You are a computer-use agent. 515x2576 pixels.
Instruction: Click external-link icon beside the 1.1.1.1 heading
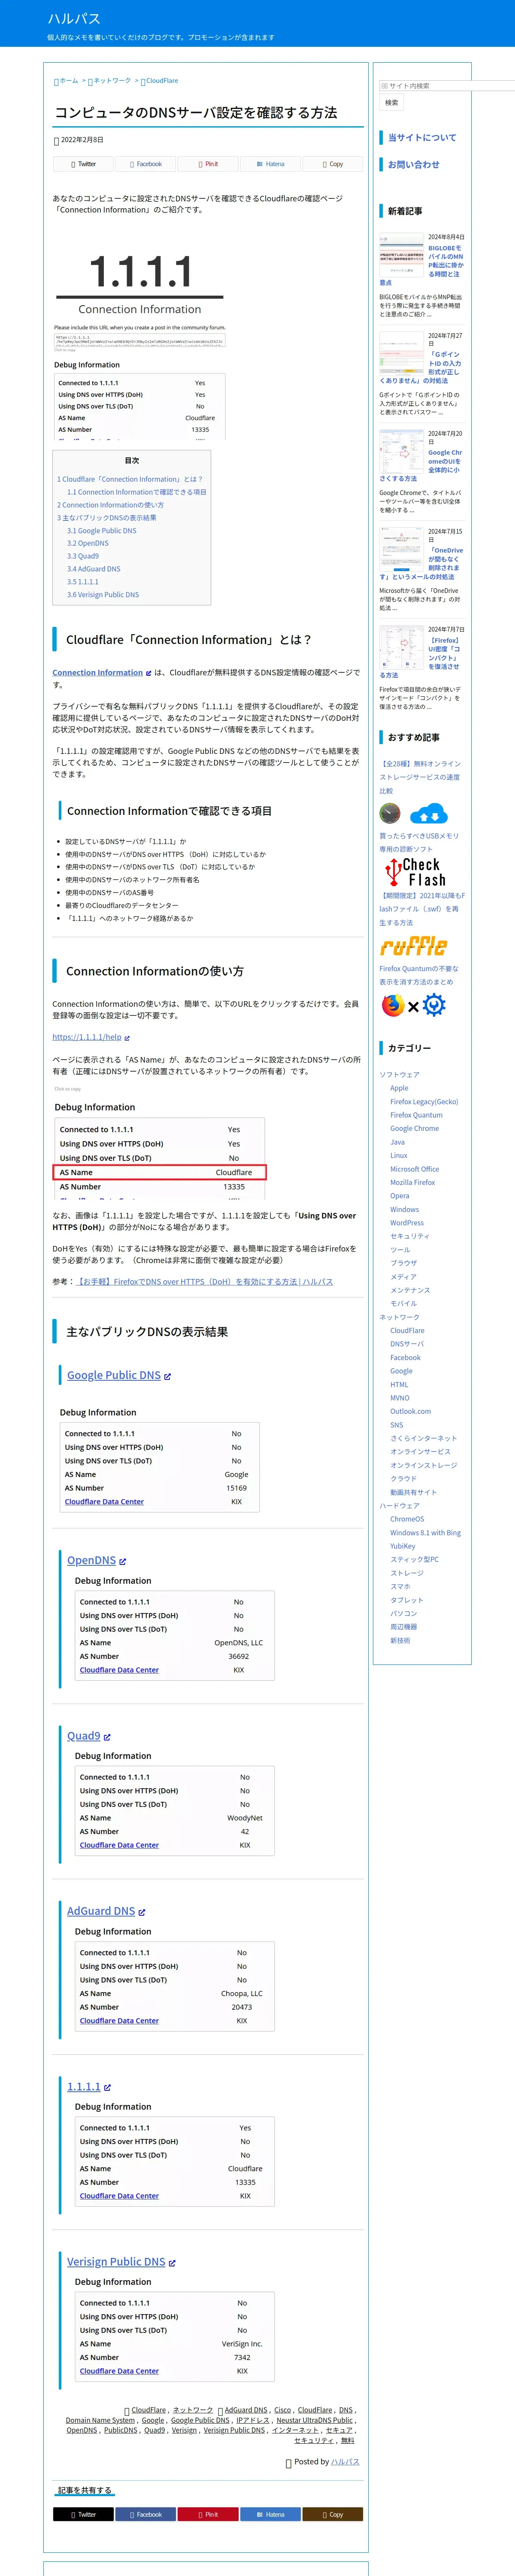coord(107,2088)
